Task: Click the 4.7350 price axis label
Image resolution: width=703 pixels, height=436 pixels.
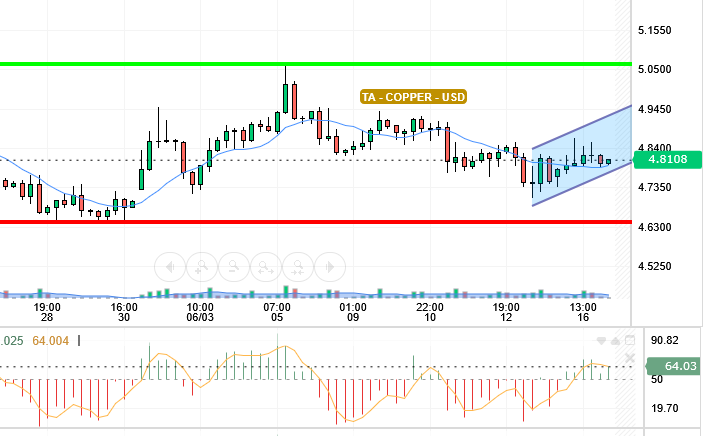Action: (x=655, y=187)
